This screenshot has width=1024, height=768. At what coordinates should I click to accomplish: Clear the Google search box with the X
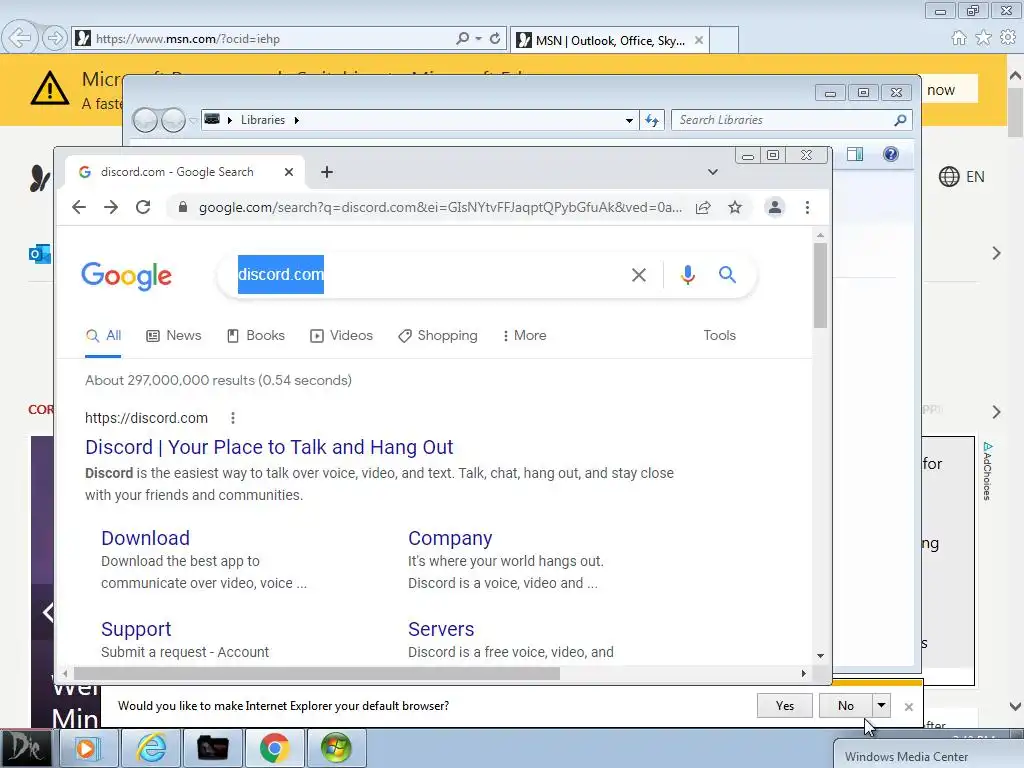(x=639, y=275)
